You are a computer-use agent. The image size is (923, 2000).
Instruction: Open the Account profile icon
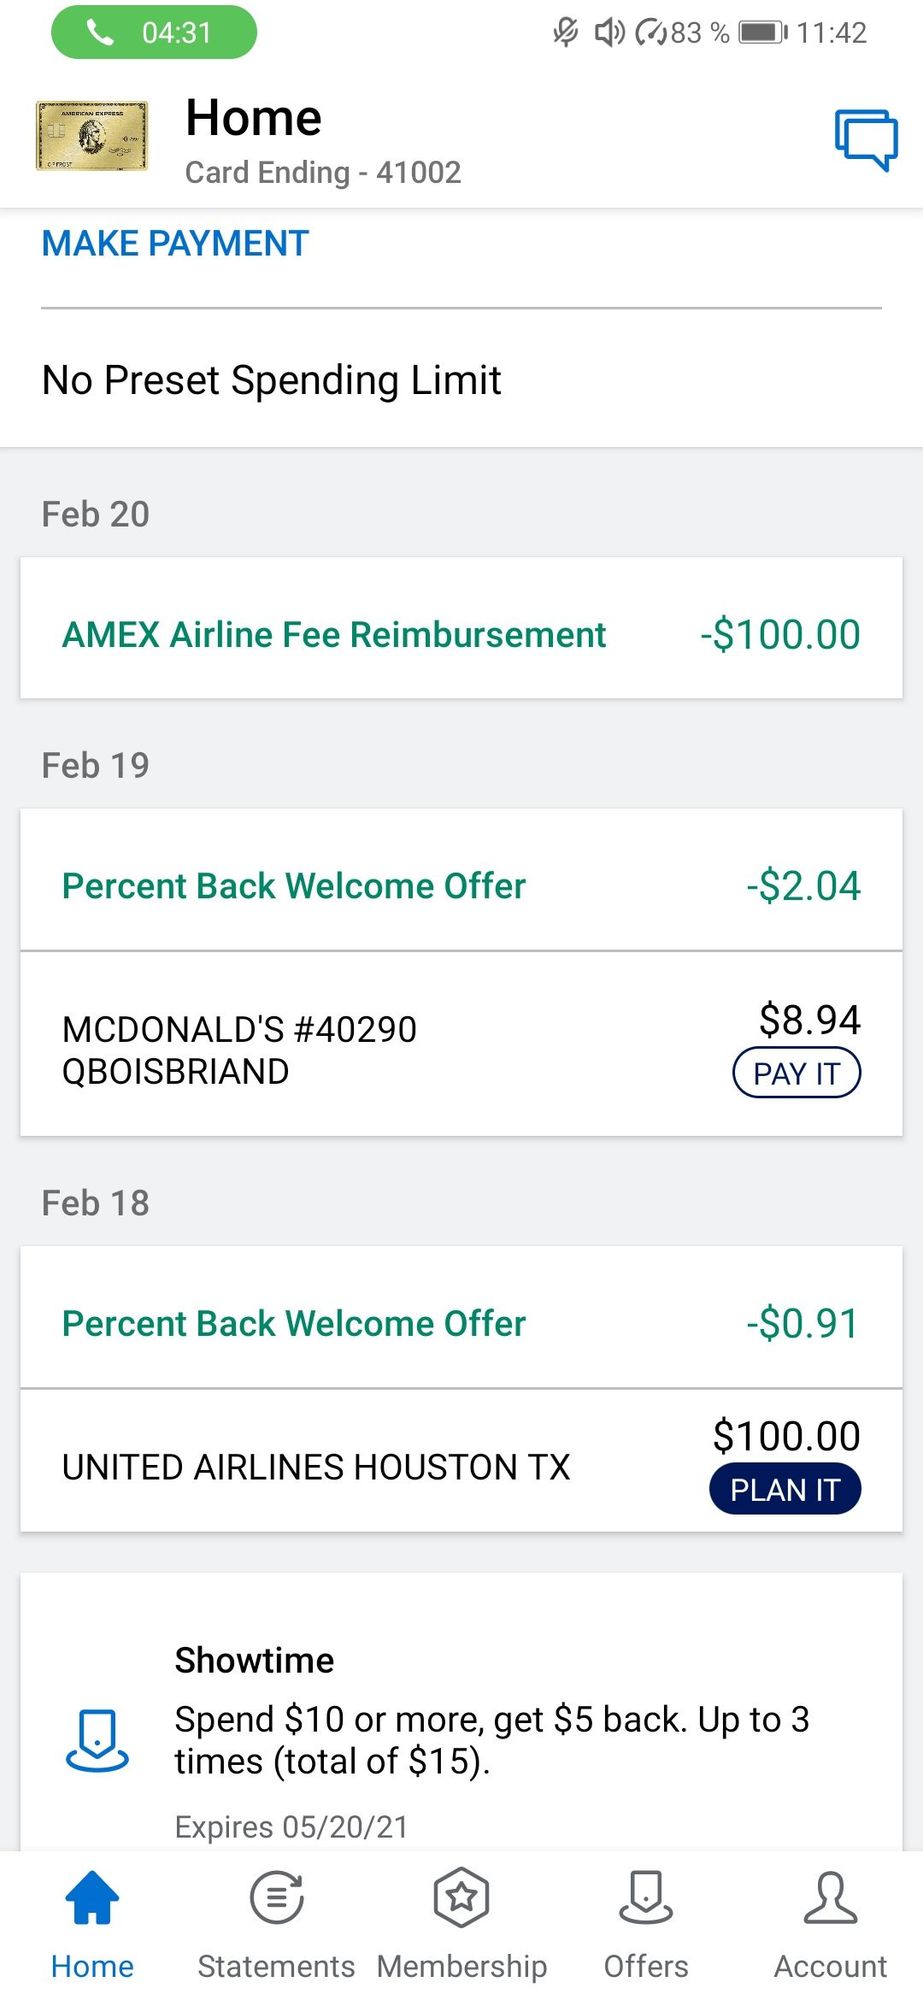[830, 1897]
